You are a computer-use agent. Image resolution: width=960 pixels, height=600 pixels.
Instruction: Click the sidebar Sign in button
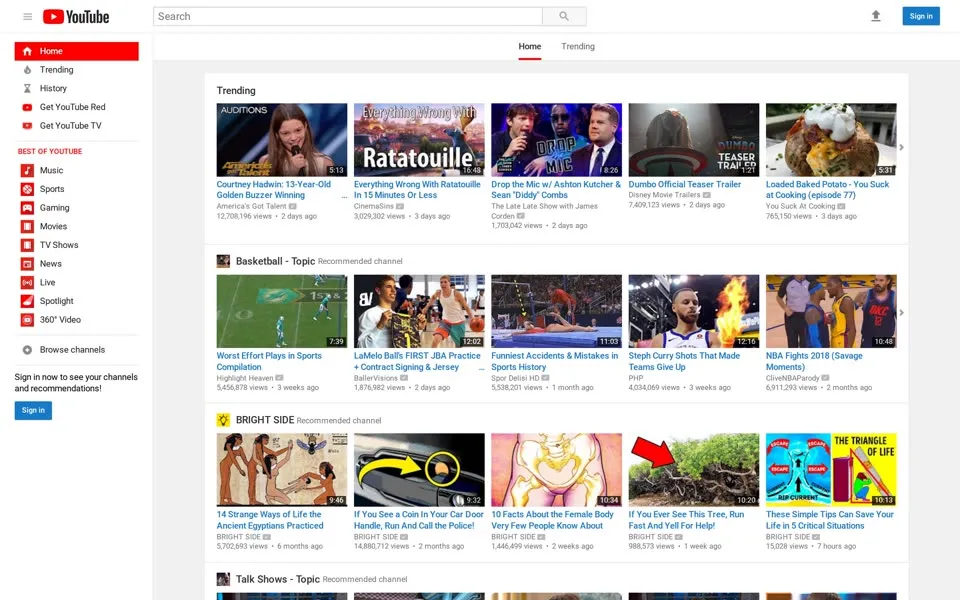click(33, 410)
